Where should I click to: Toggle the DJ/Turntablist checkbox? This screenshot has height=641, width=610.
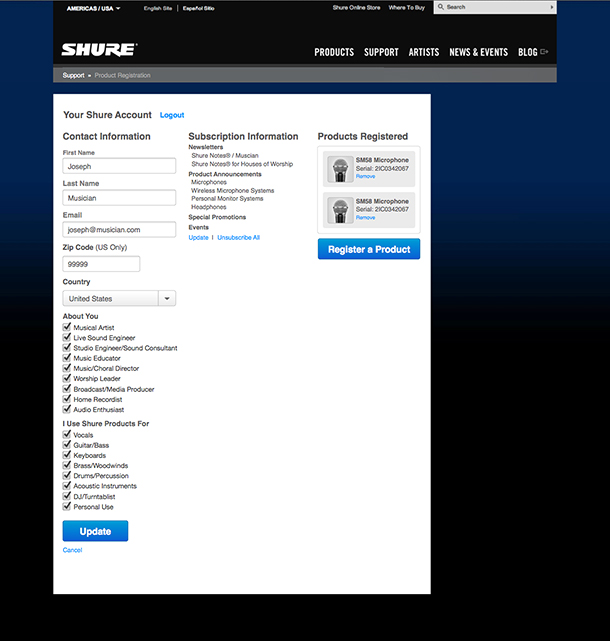click(67, 496)
